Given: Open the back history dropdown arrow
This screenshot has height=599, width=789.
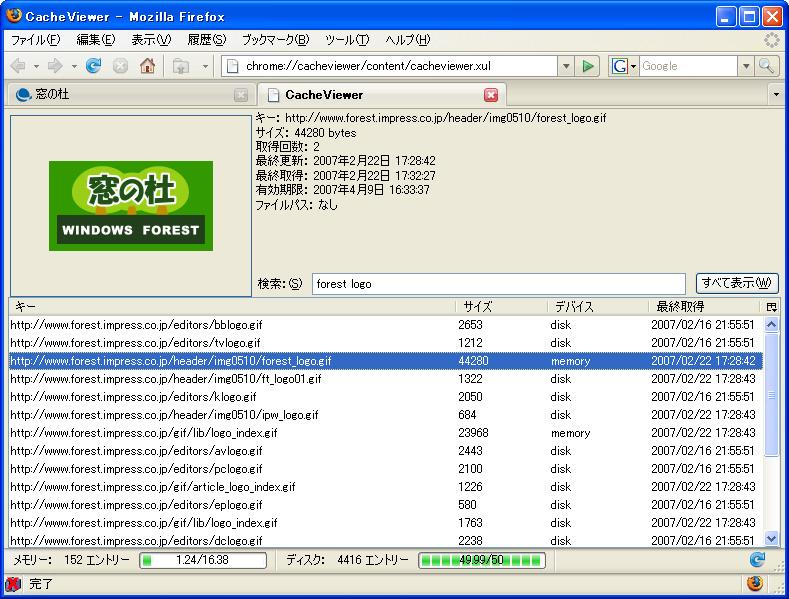Looking at the screenshot, I should point(36,66).
